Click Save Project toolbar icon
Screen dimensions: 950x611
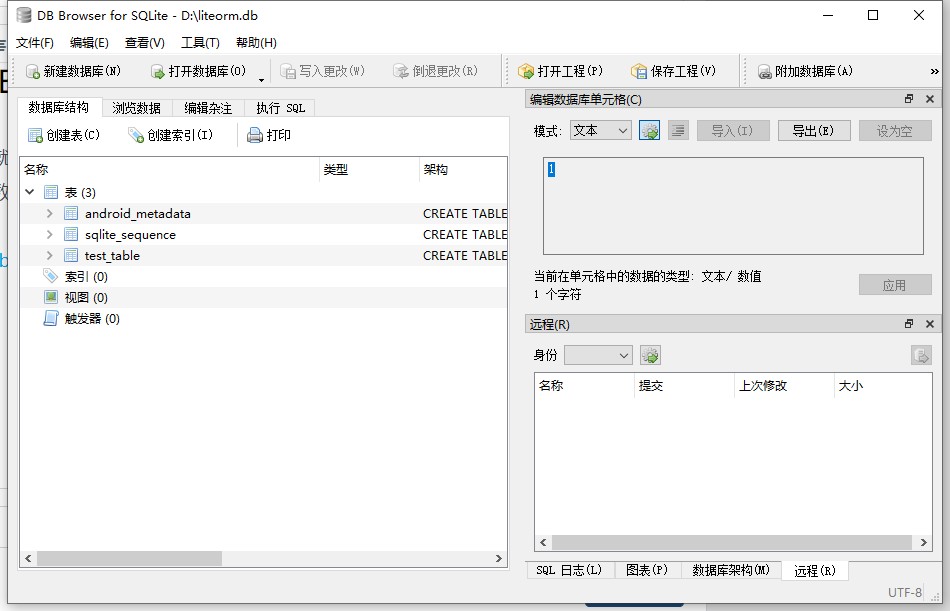[639, 72]
